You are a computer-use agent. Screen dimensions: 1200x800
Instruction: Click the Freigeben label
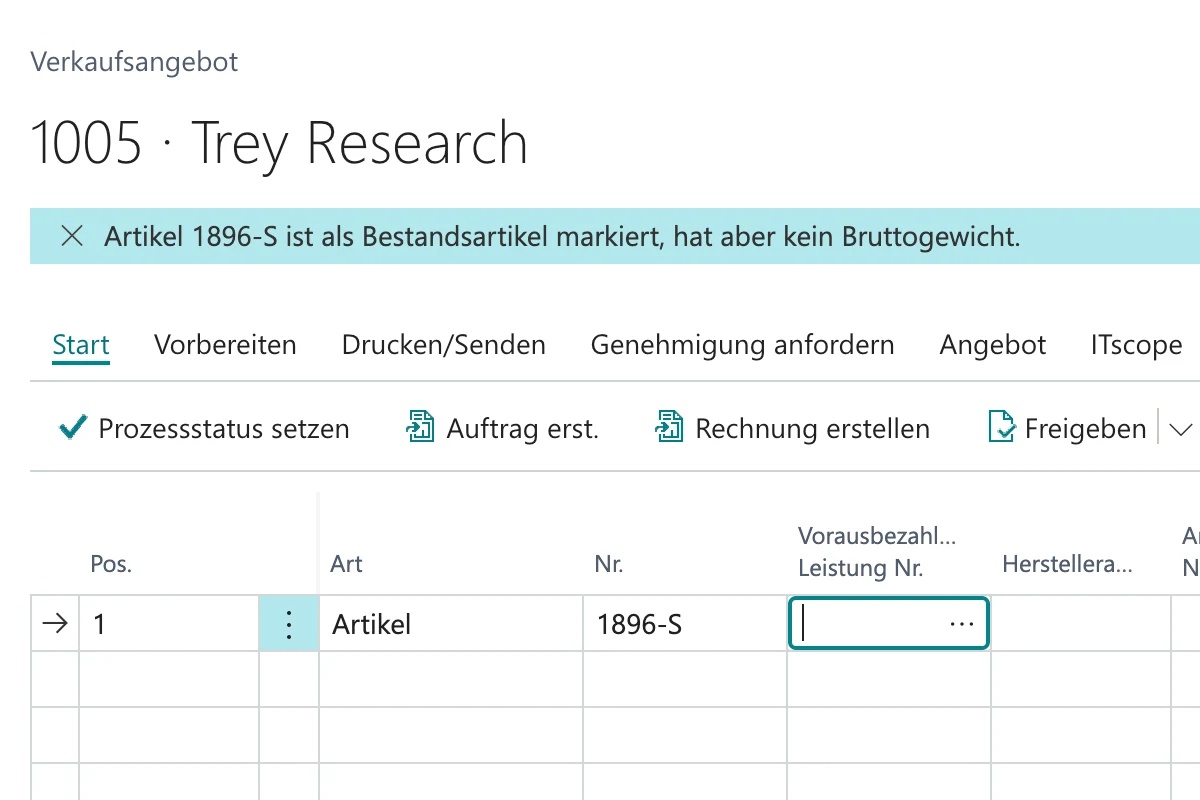pos(1086,429)
